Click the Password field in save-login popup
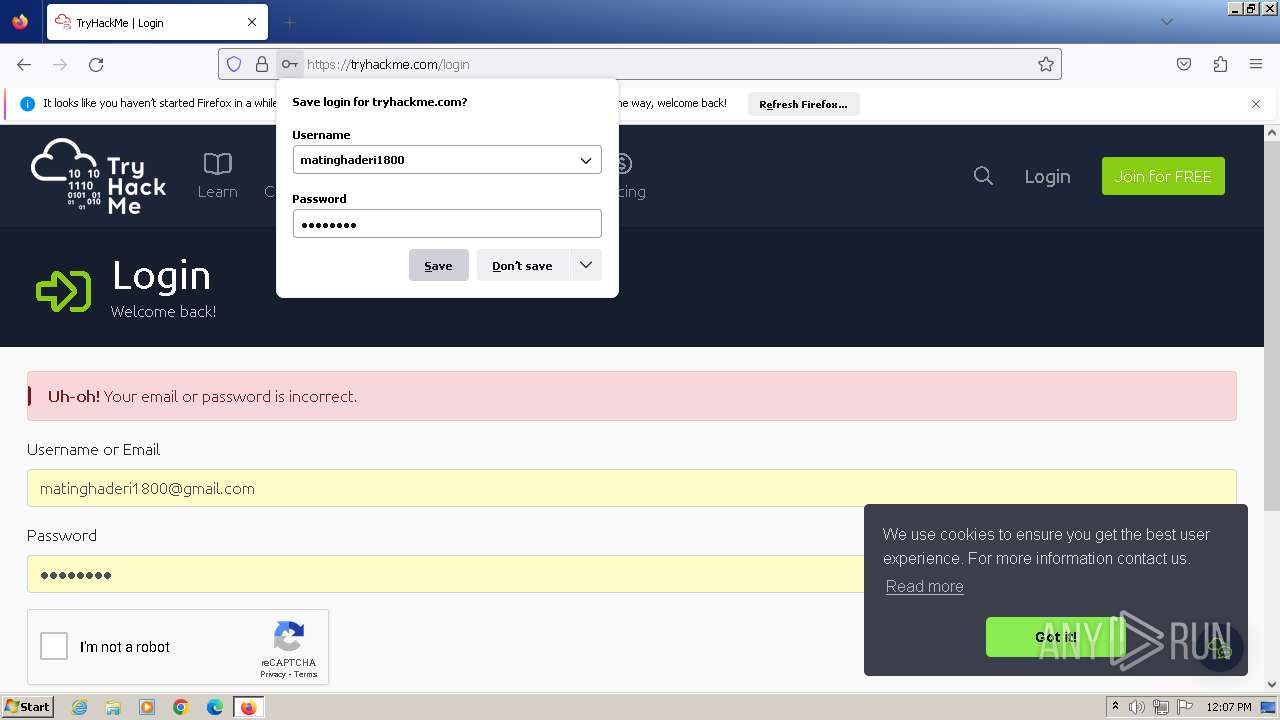 point(447,224)
